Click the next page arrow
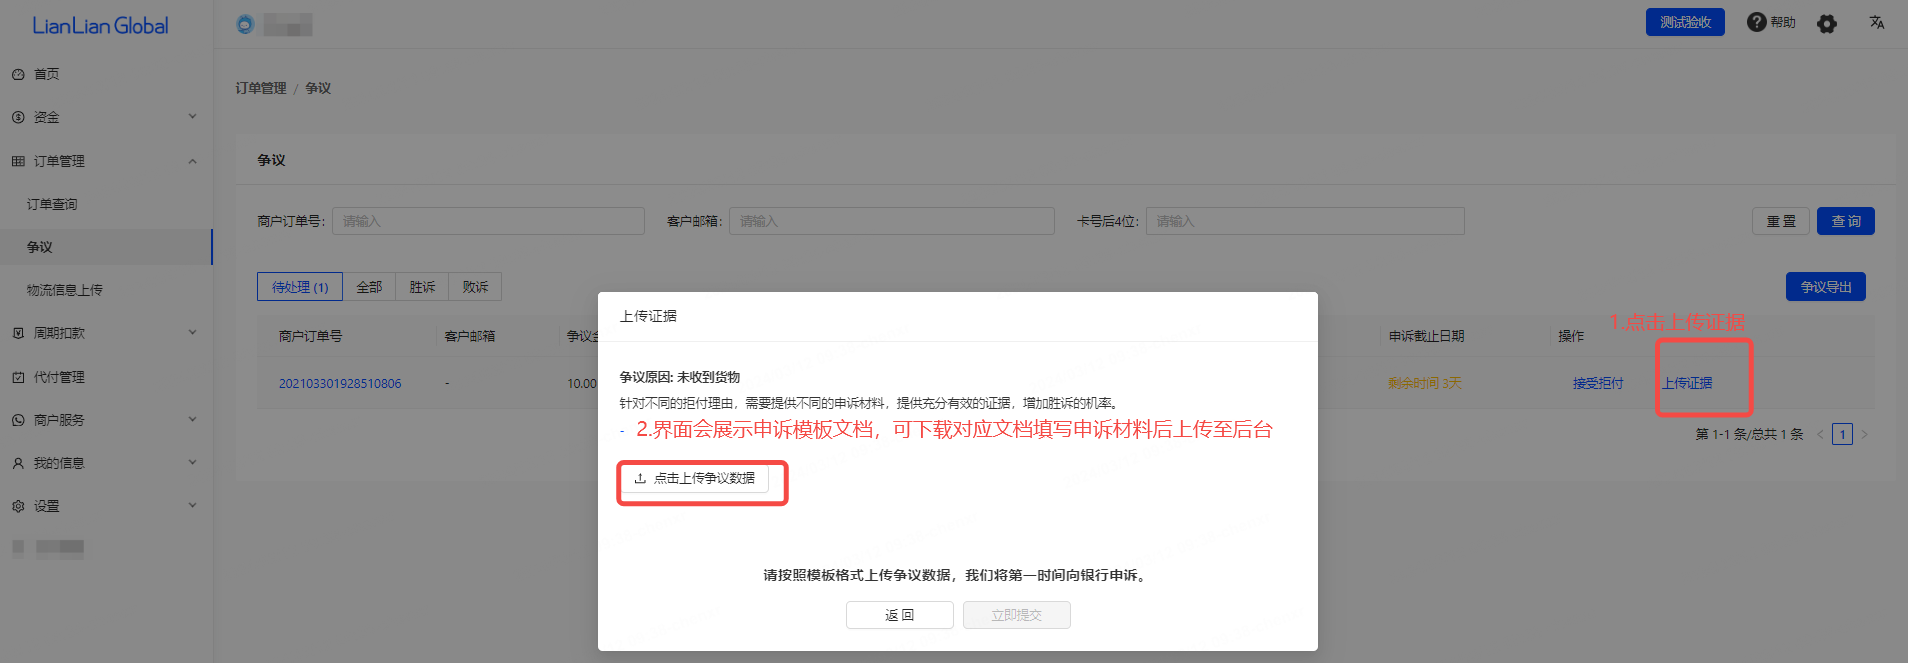The width and height of the screenshot is (1908, 663). click(x=1864, y=434)
